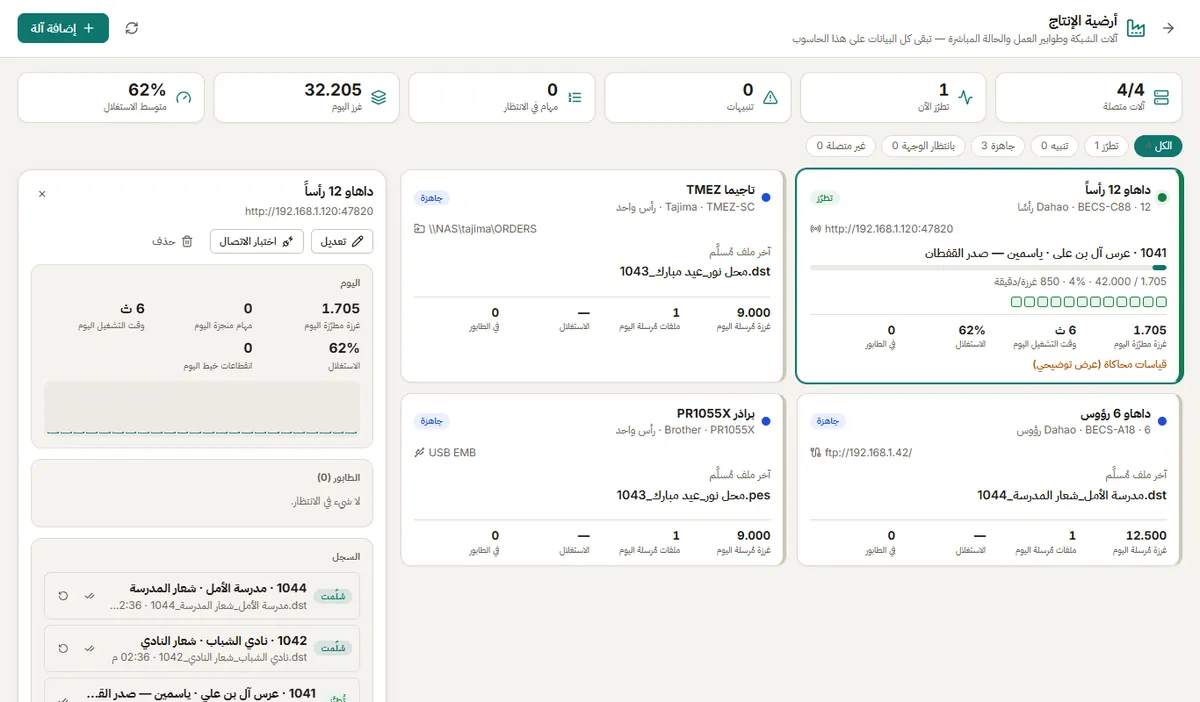
Task: Click the today utilization chart in detail panel
Action: click(202, 408)
